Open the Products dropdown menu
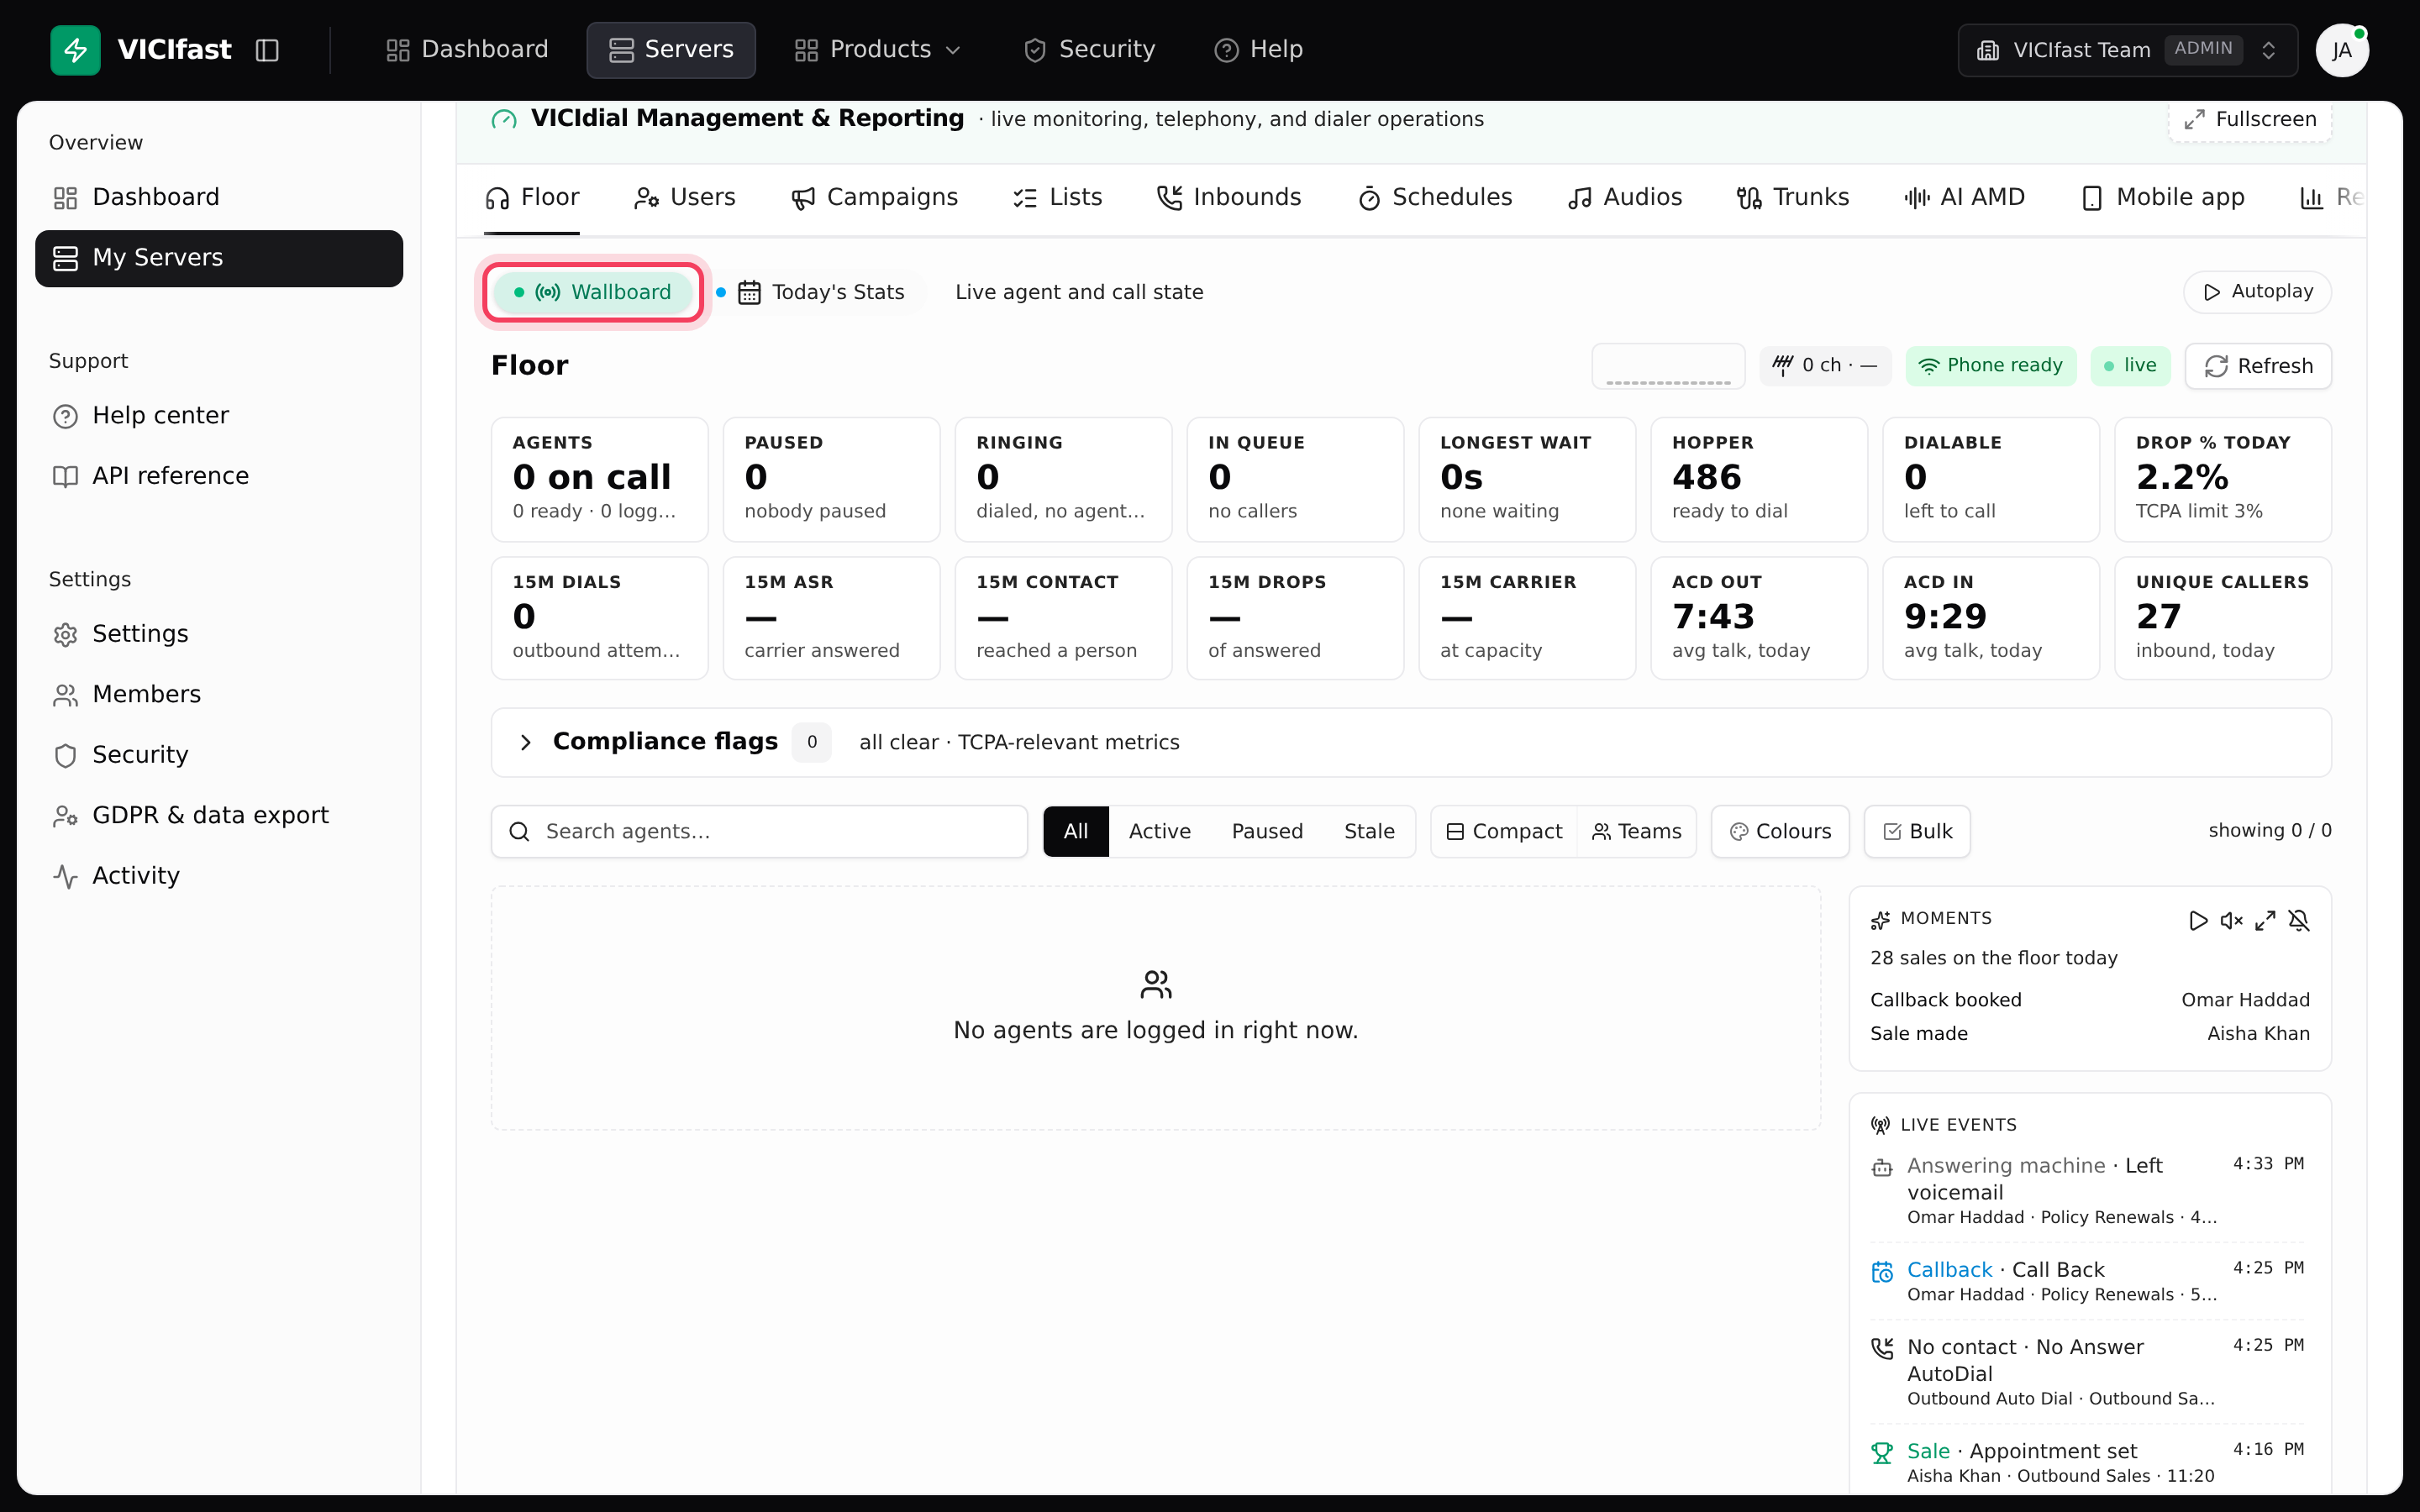Screen dimensions: 2420x1512 [878, 50]
